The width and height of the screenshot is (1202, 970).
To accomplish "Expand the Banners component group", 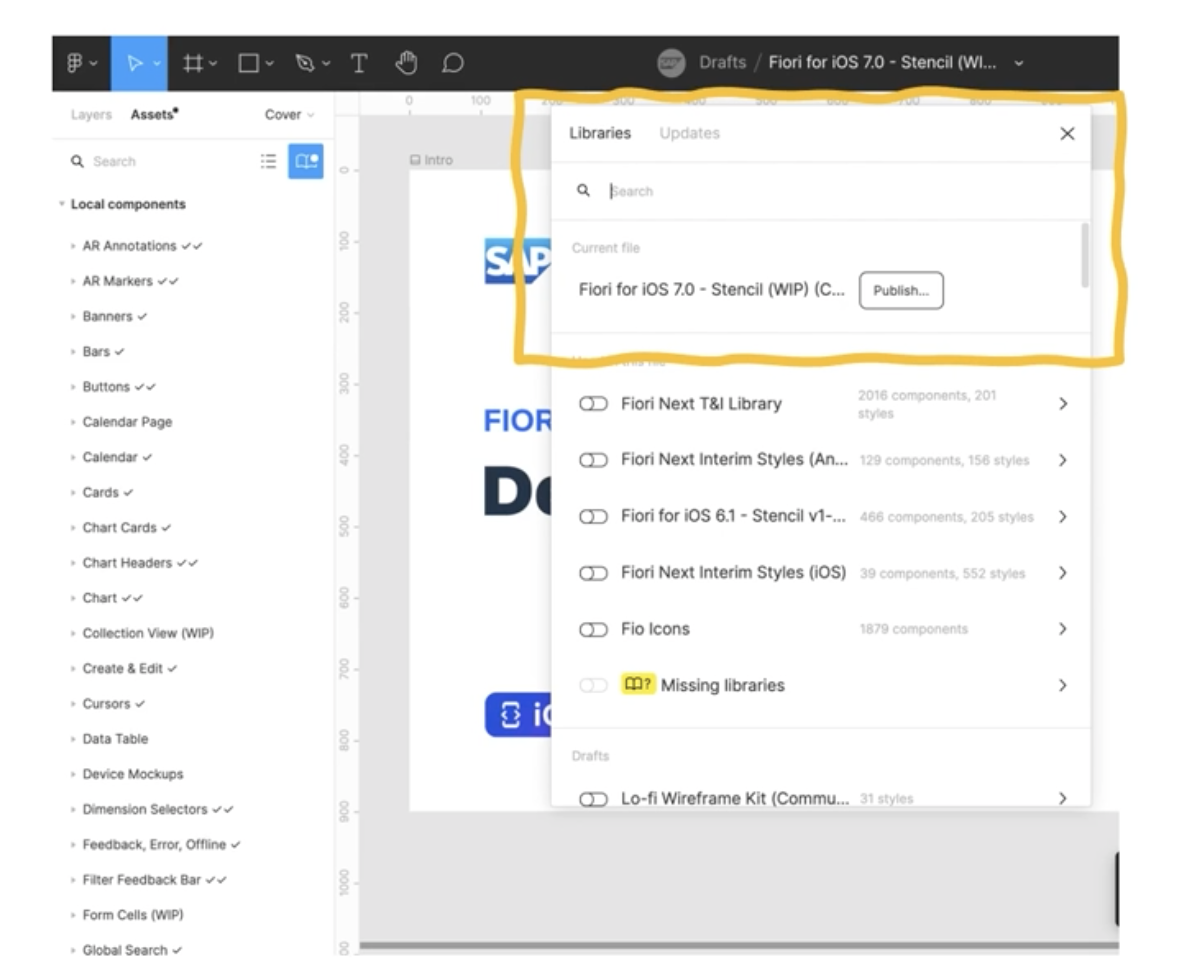I will pos(74,317).
